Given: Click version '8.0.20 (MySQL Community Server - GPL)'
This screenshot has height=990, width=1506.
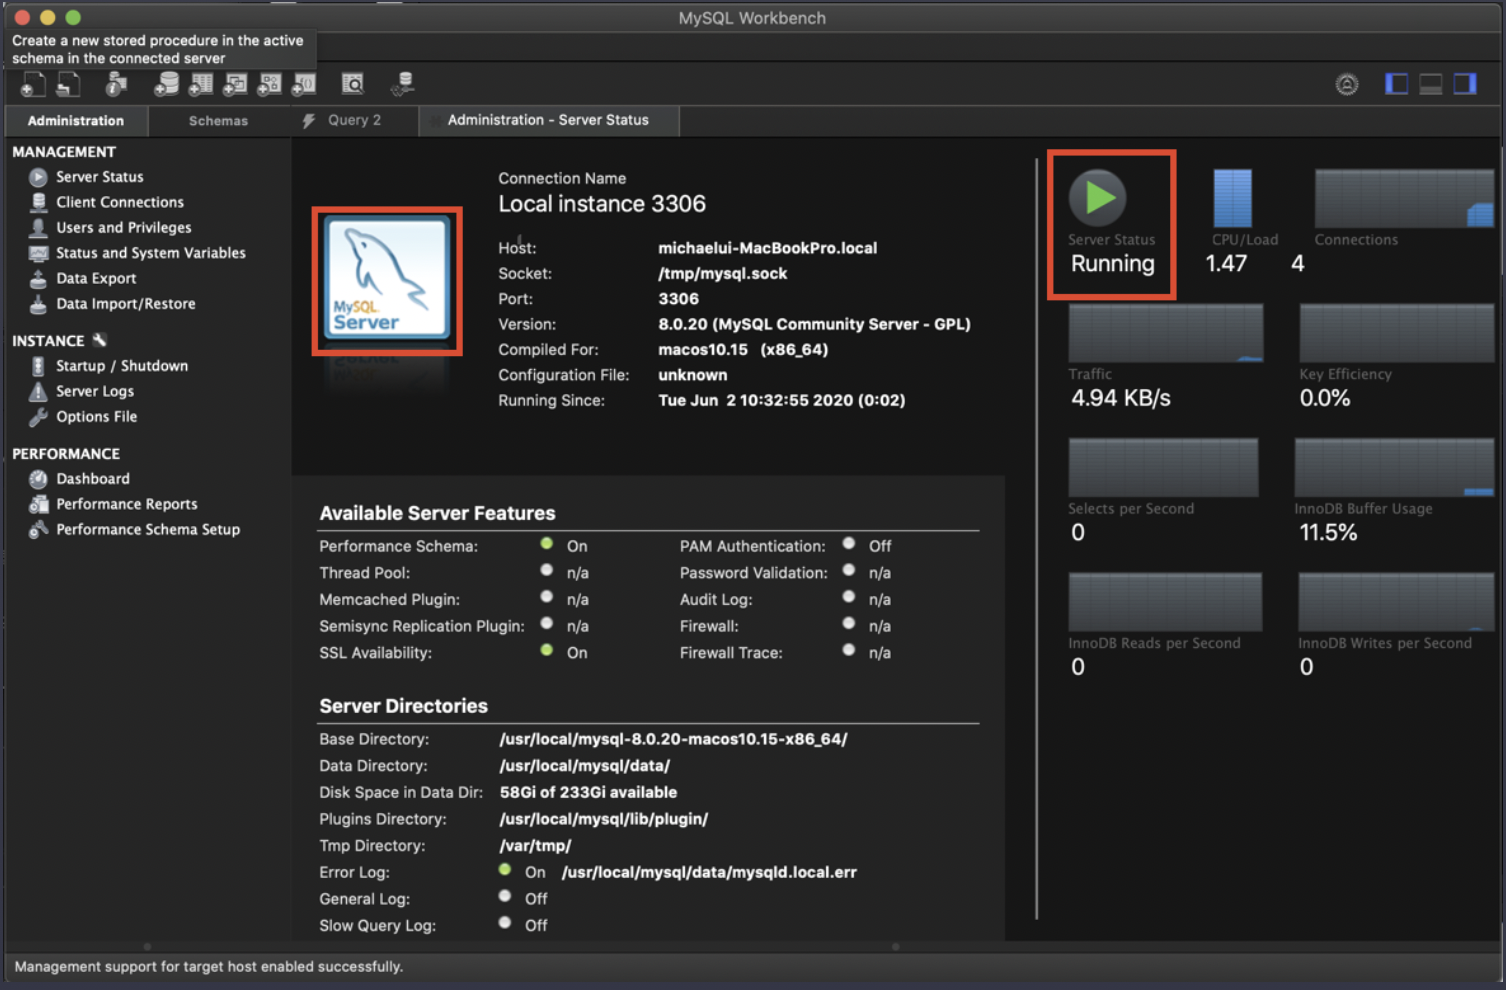Looking at the screenshot, I should click(x=814, y=324).
